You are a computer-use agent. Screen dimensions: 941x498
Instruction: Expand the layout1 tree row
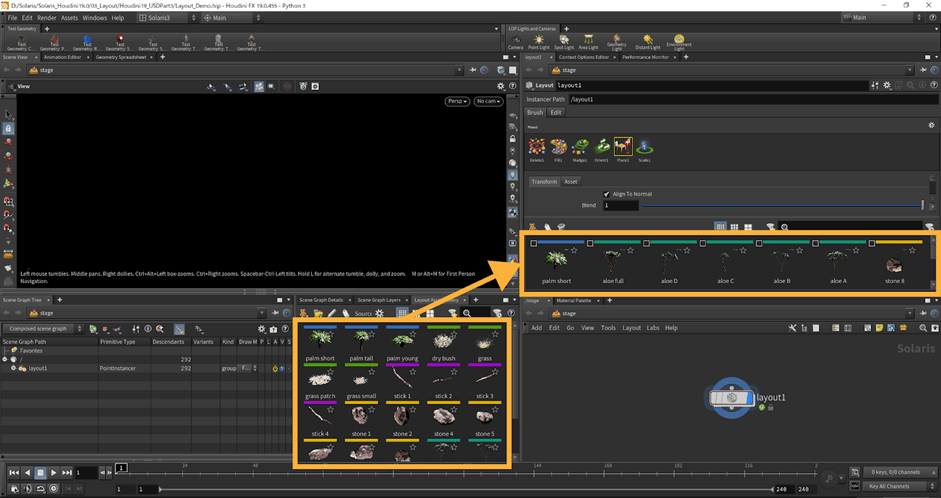pos(13,368)
